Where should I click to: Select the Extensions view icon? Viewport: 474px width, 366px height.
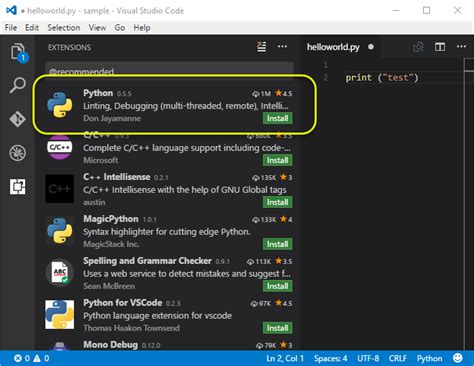click(17, 187)
